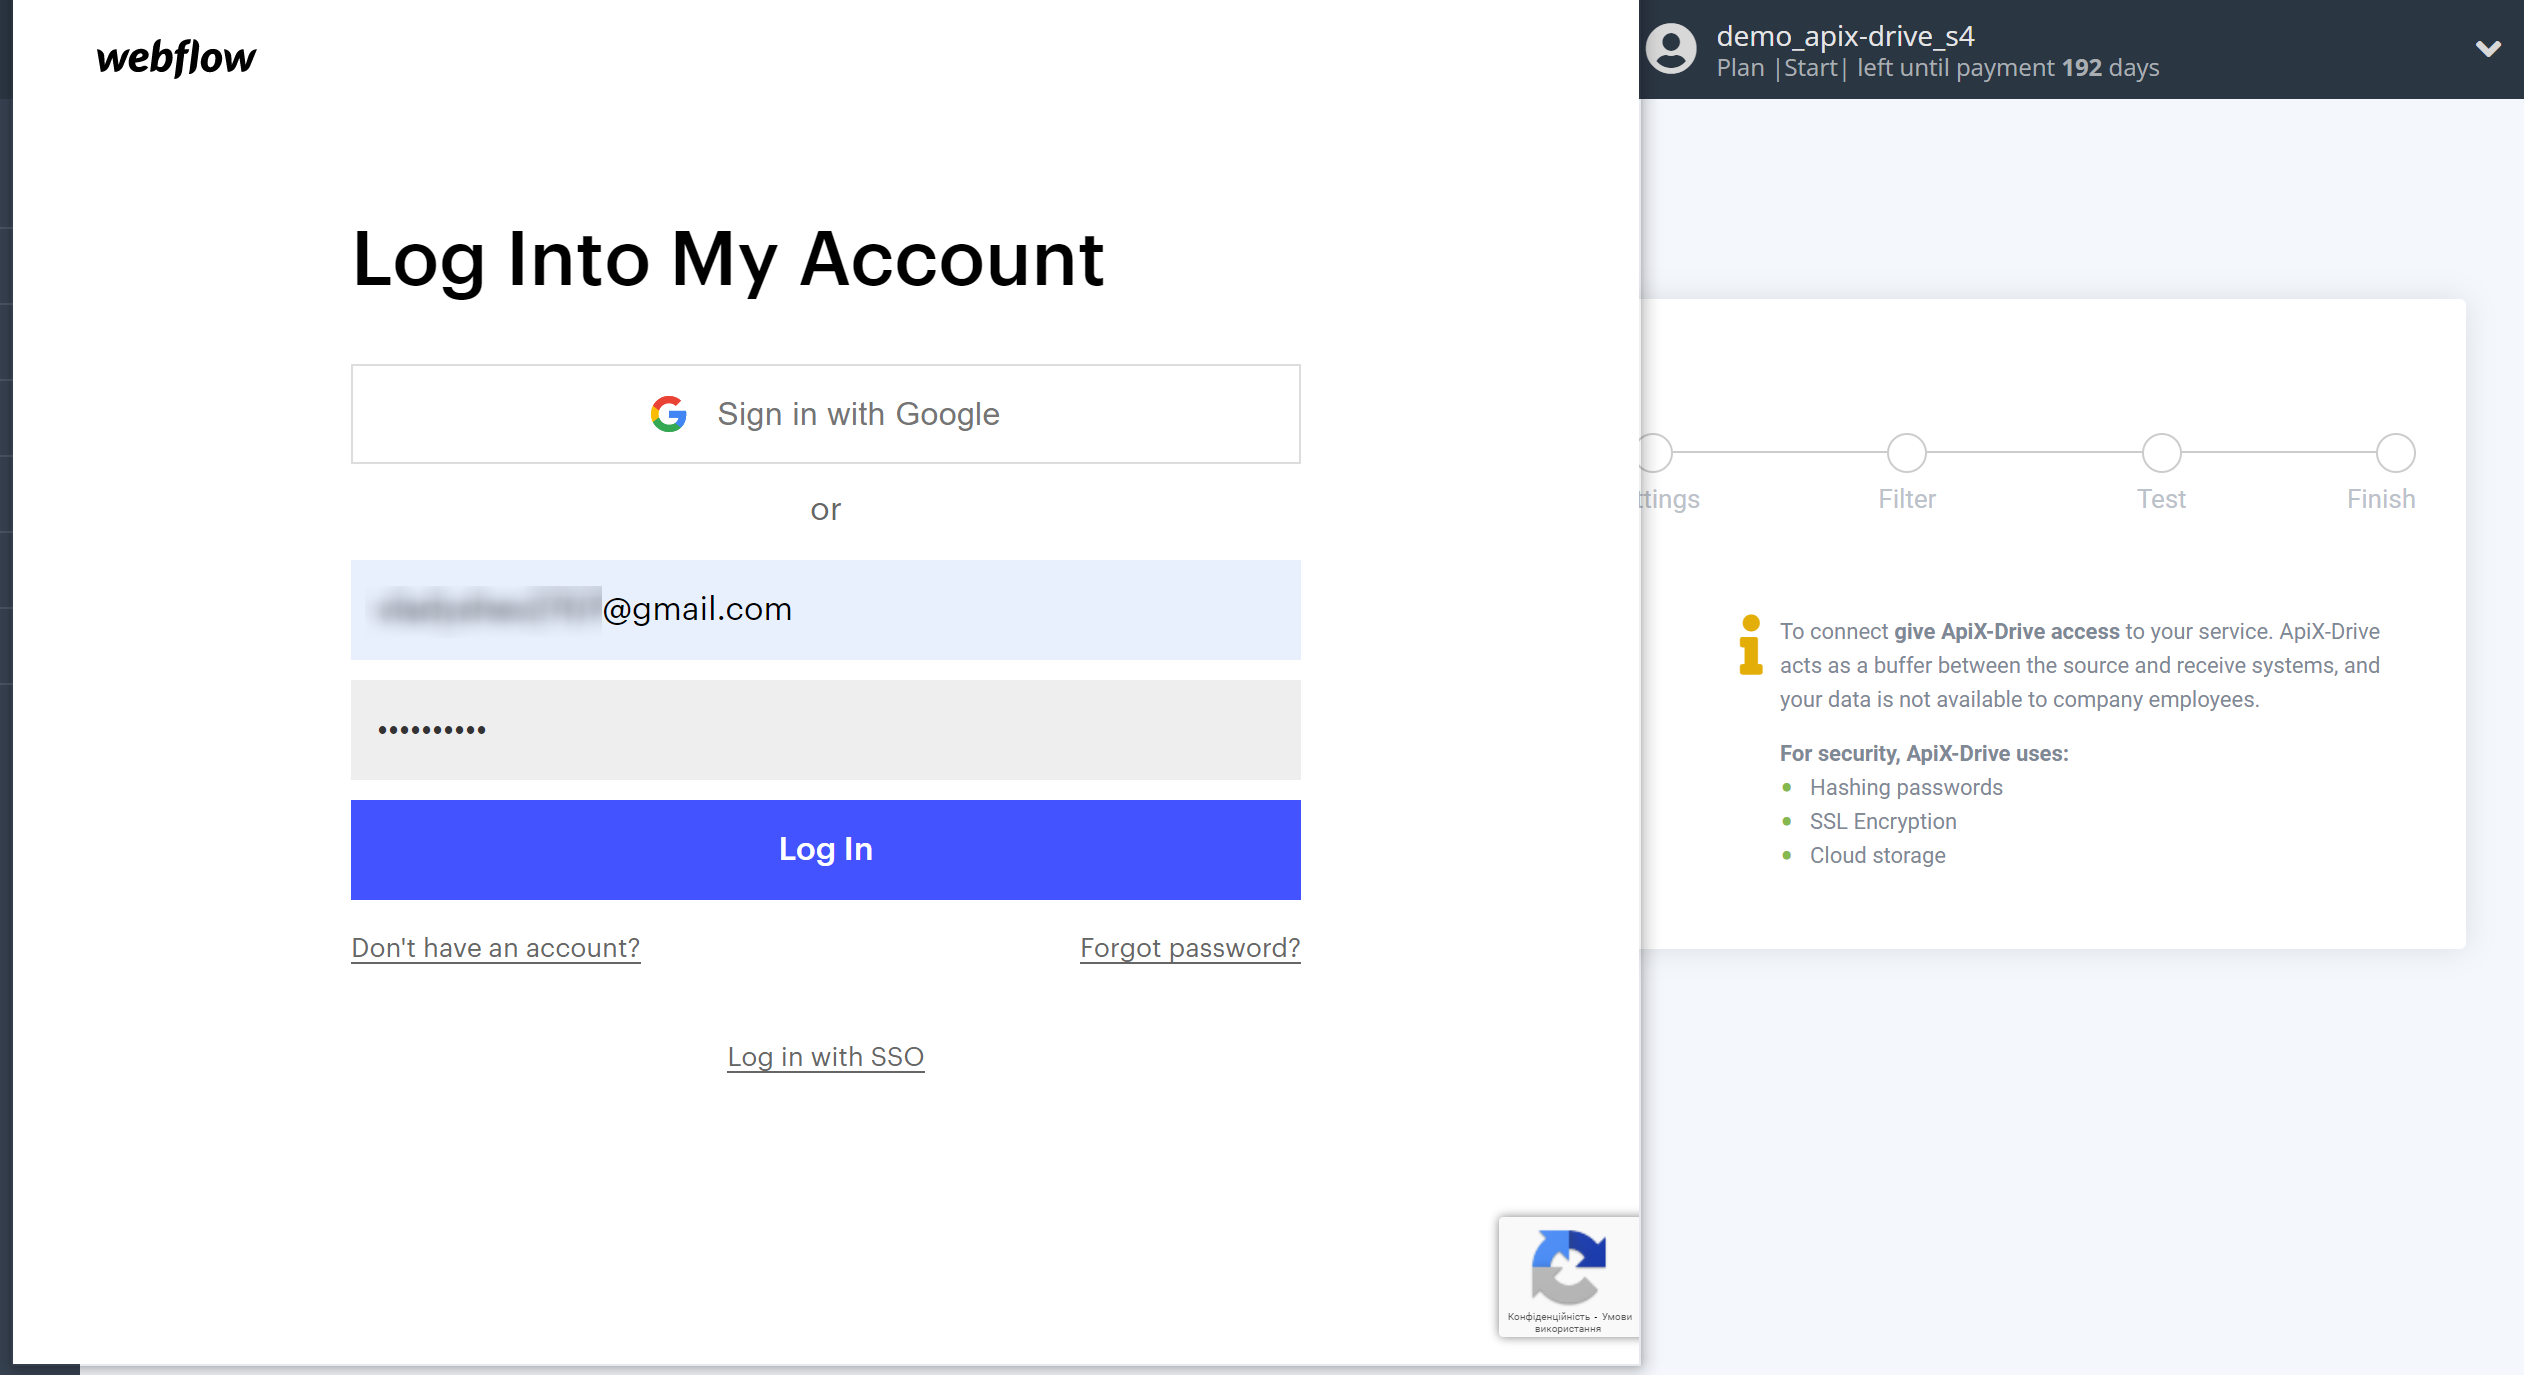Click the yellow info icon
The width and height of the screenshot is (2524, 1375).
pyautogui.click(x=1750, y=645)
